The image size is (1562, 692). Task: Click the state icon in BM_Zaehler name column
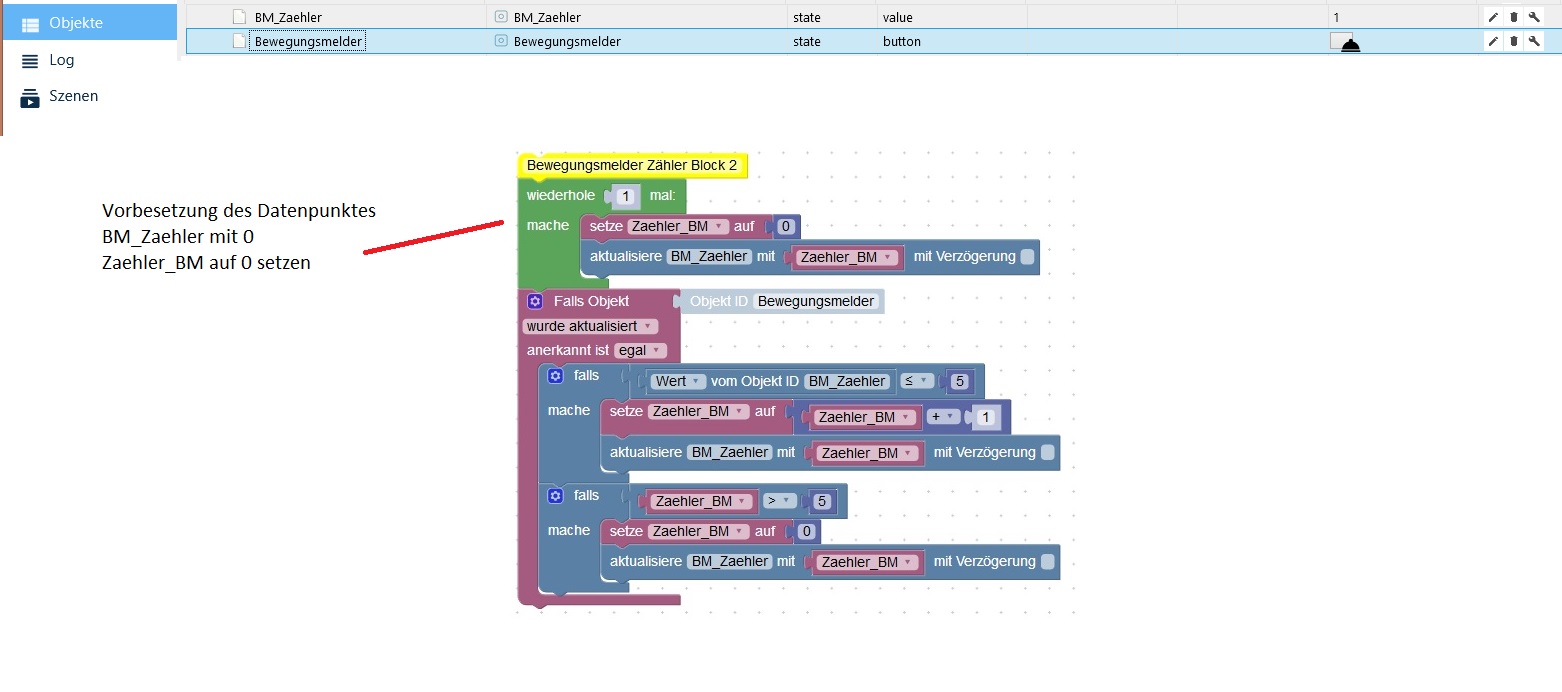coord(501,17)
